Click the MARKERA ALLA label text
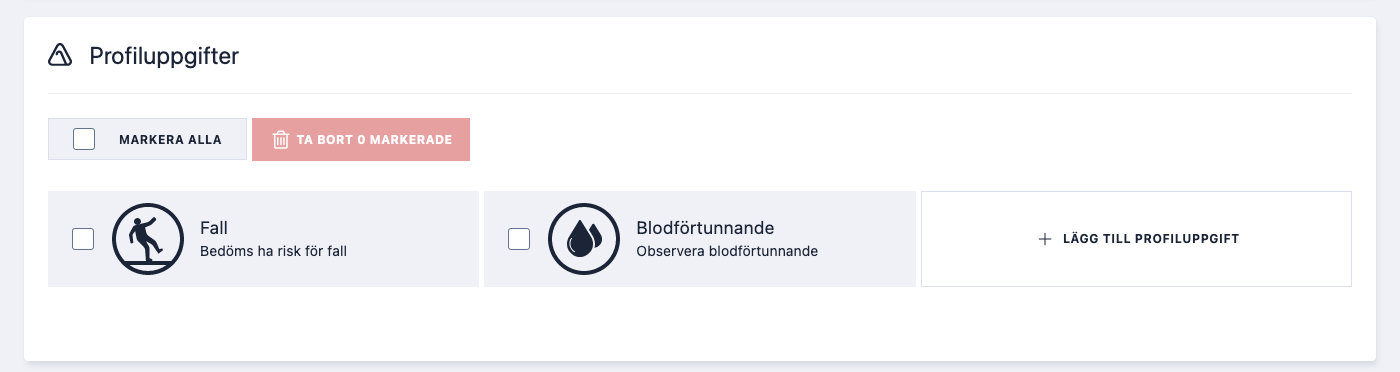This screenshot has width=1400, height=372. point(170,140)
